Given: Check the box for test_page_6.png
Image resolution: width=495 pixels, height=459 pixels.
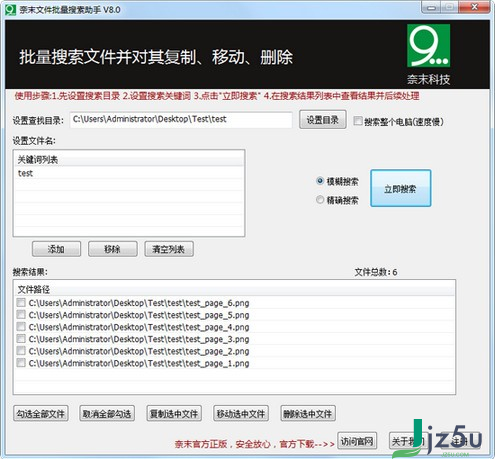Looking at the screenshot, I should point(21,302).
